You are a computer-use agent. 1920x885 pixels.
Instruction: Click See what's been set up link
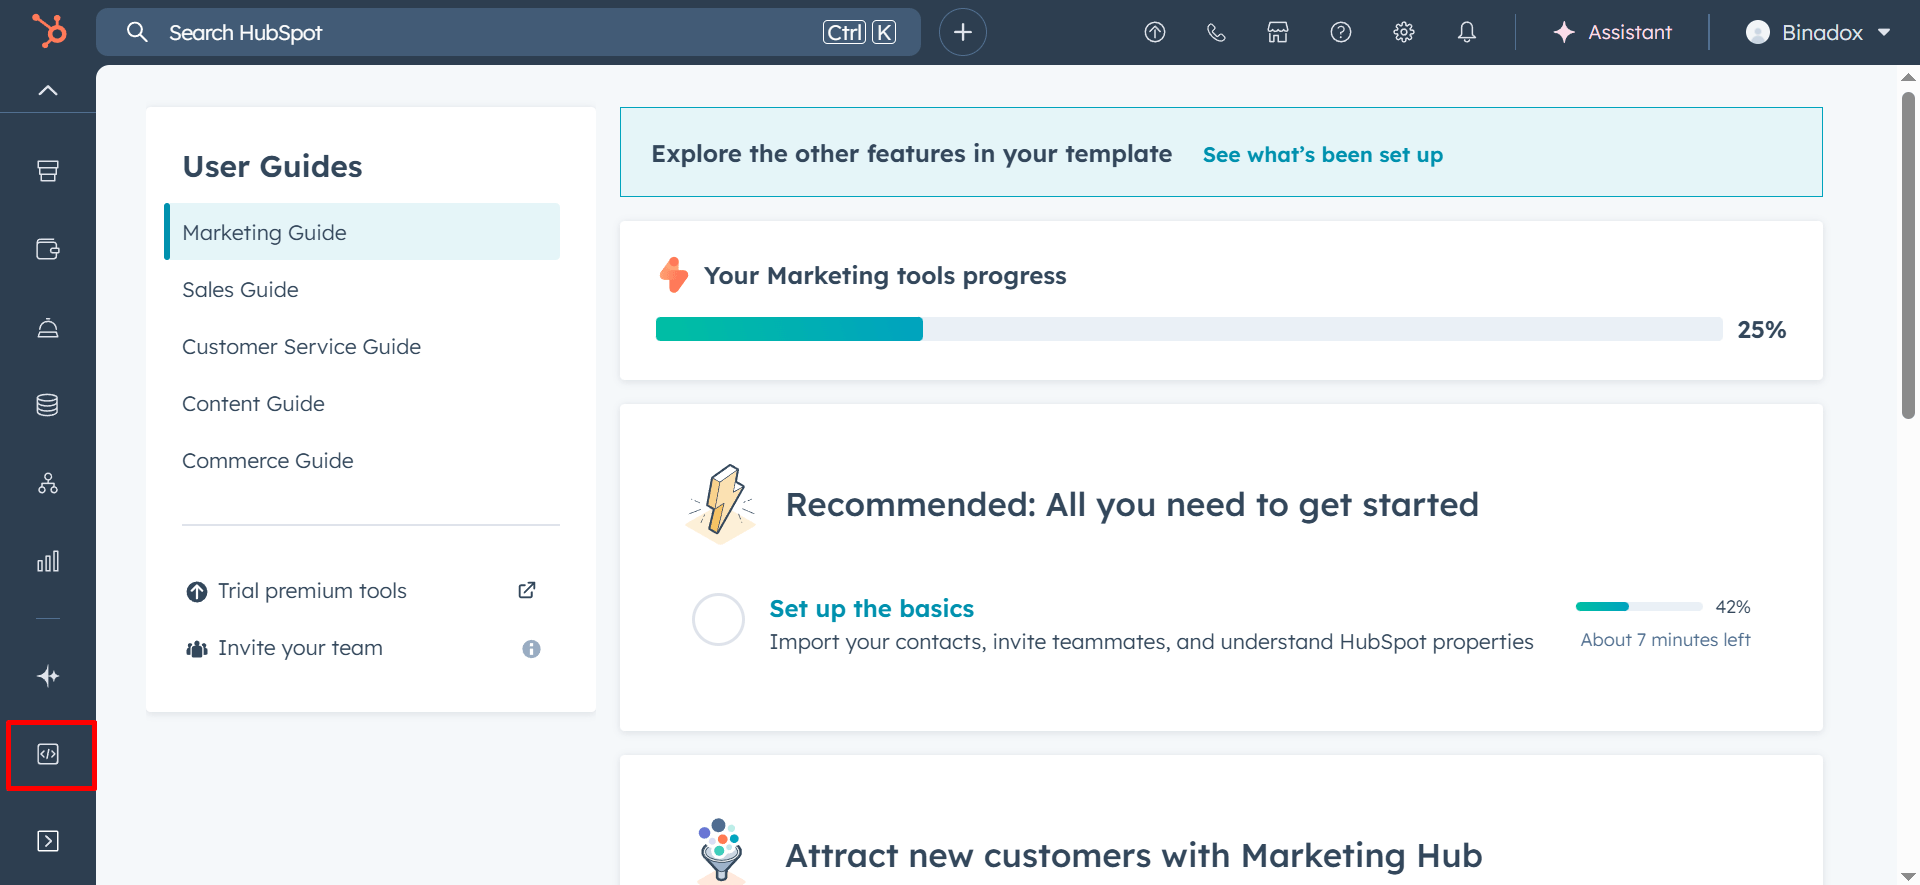pos(1322,155)
